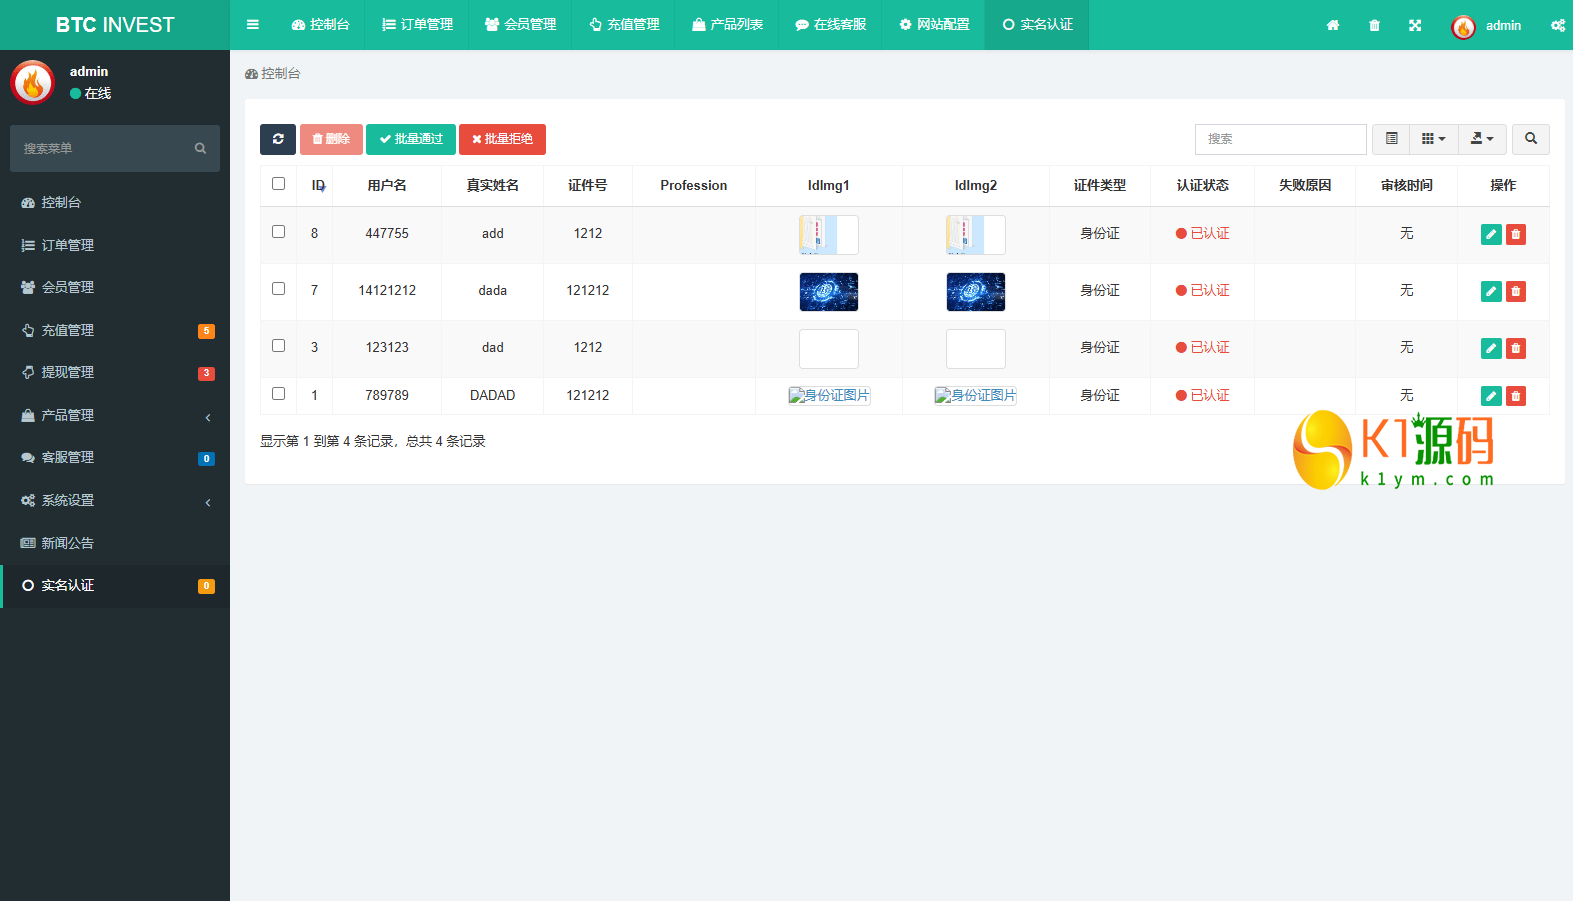The height and width of the screenshot is (901, 1573).
Task: Click the red 批量拒绝 button
Action: point(502,139)
